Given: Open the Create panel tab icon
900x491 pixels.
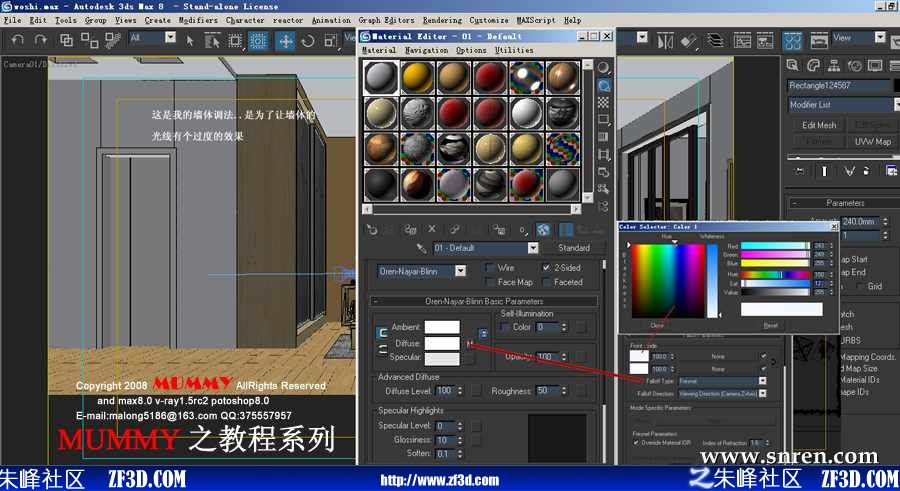Looking at the screenshot, I should click(x=793, y=65).
